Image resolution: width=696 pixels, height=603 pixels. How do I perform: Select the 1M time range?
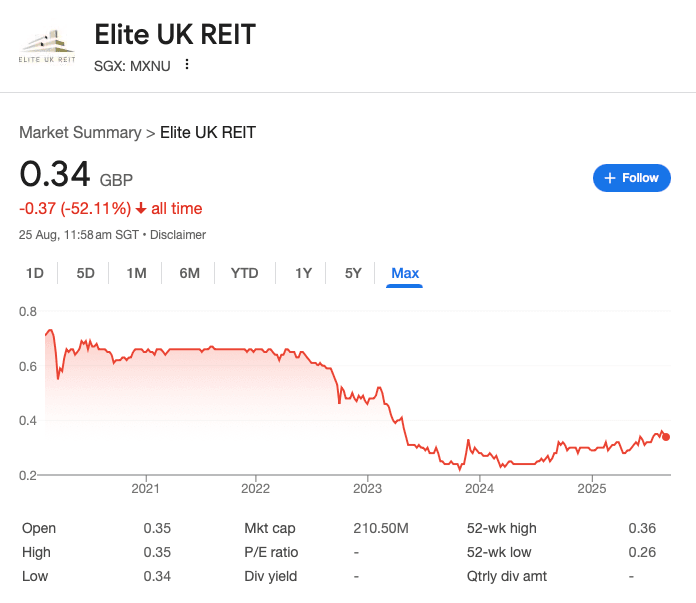[137, 273]
